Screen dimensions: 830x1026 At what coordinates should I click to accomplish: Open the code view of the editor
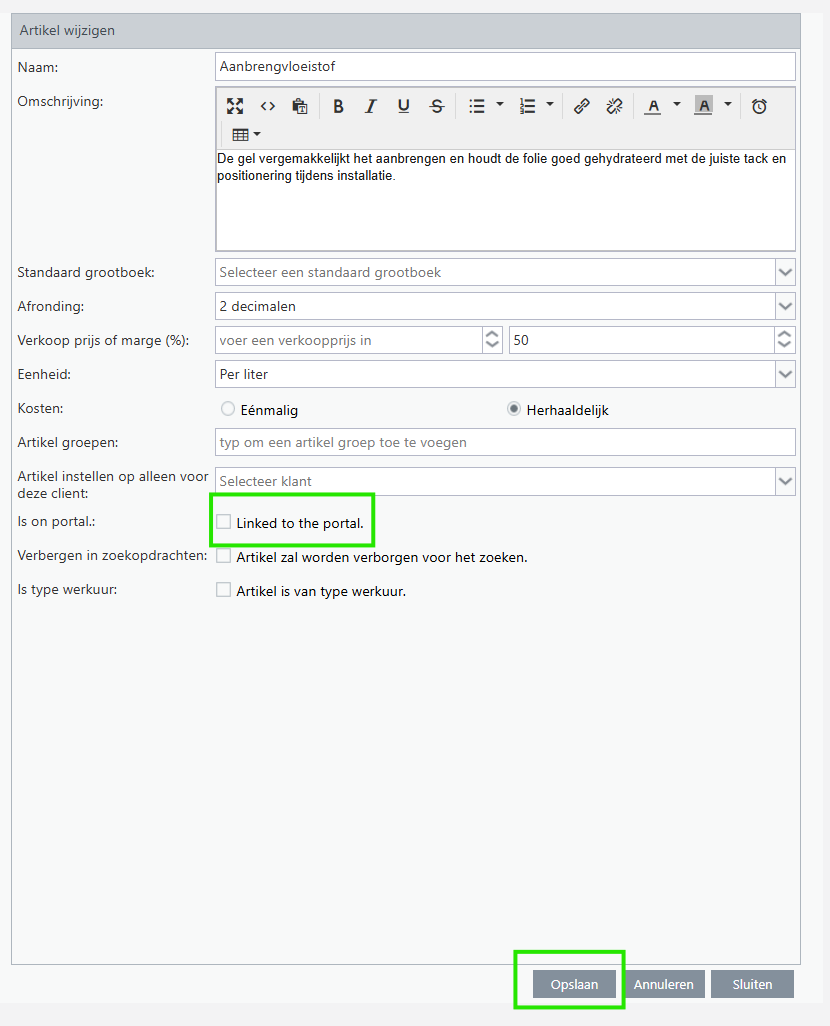coord(267,106)
